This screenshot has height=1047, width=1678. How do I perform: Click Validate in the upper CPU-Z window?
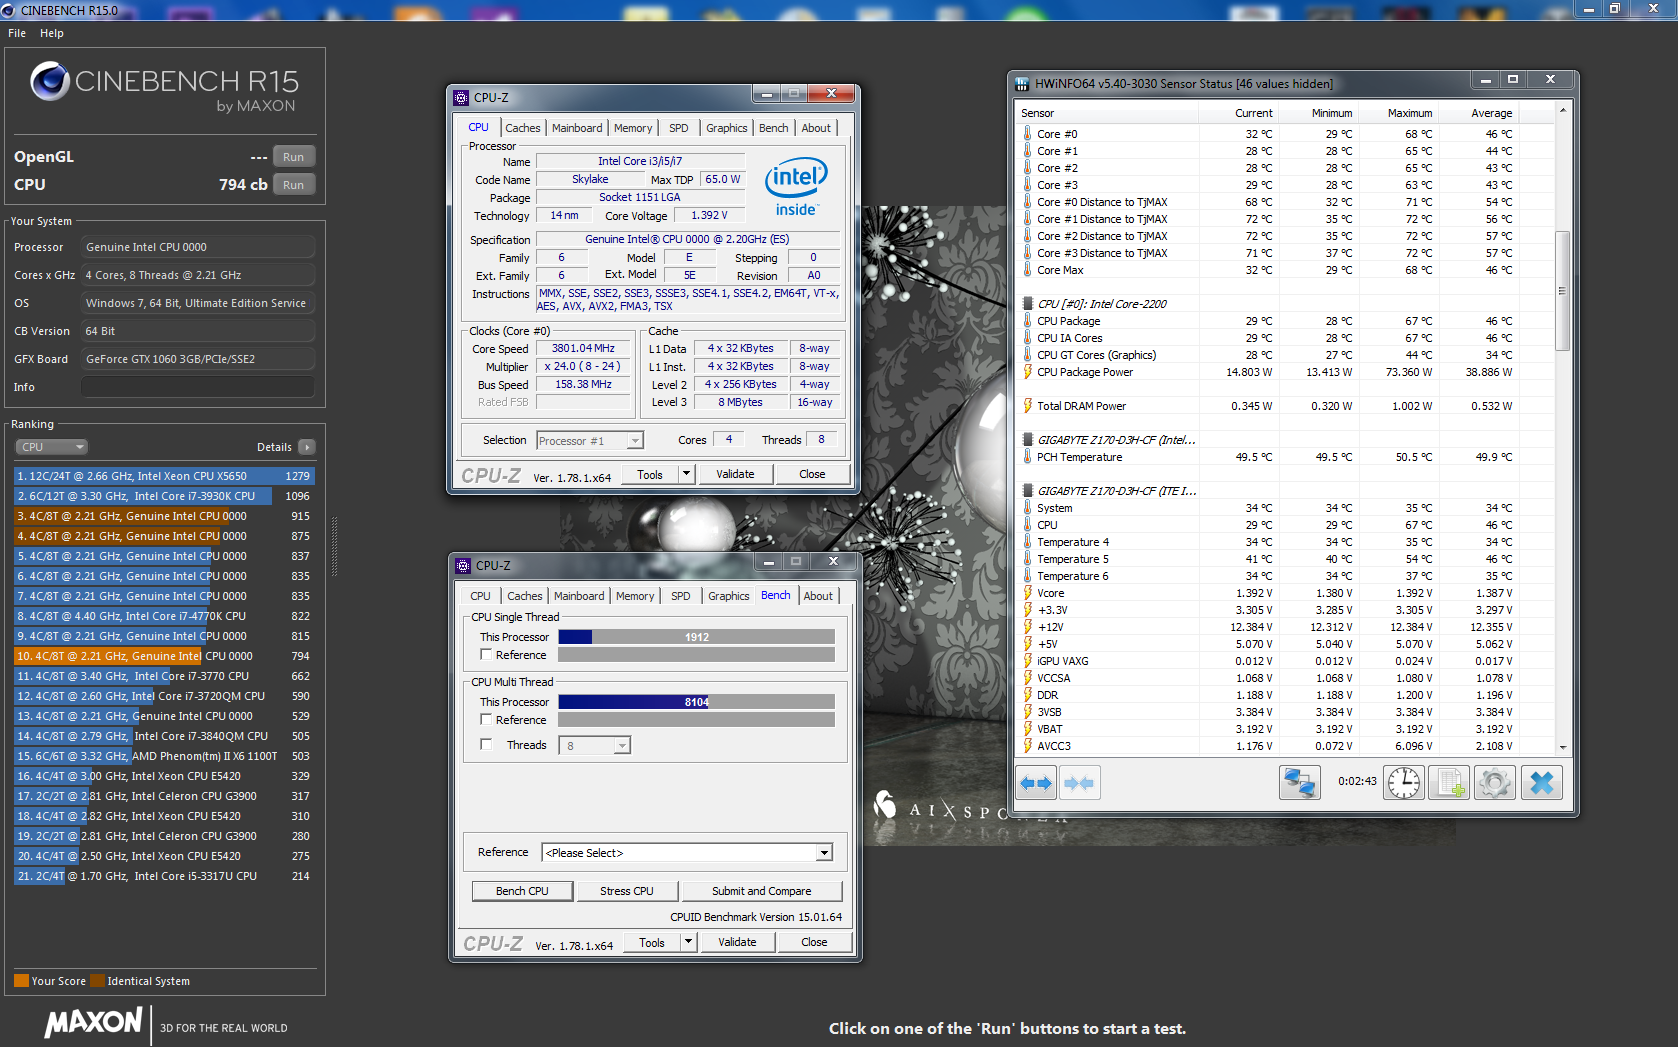(x=735, y=474)
